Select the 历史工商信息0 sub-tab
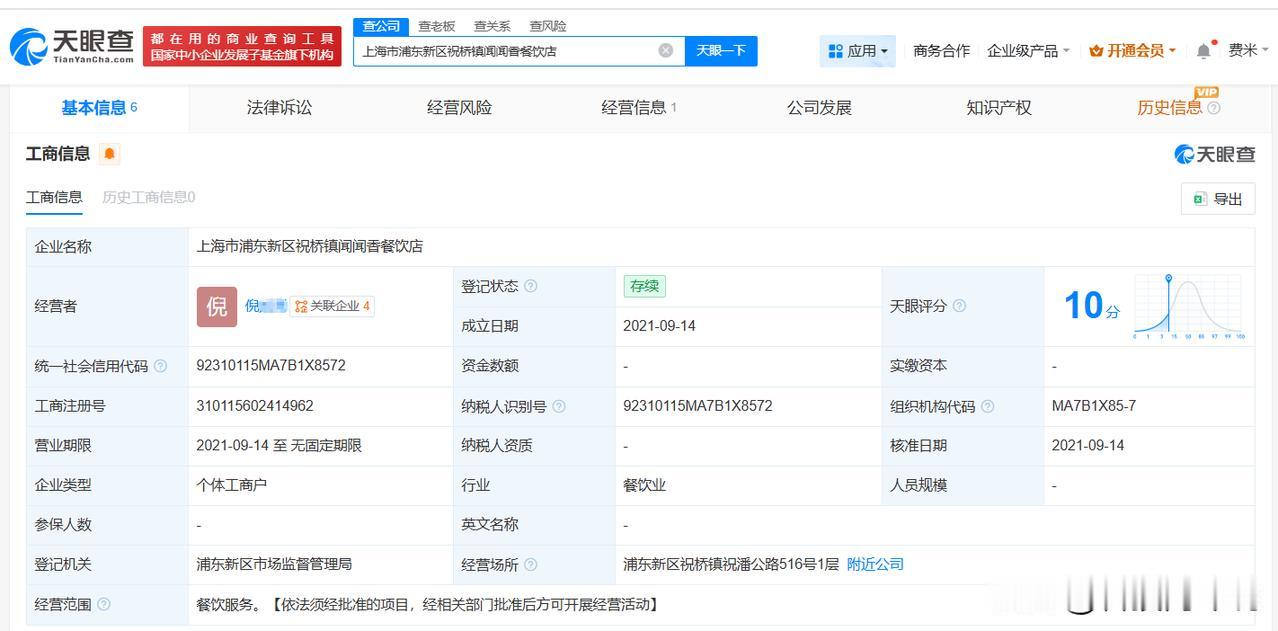Viewport: 1278px width, 631px height. (149, 197)
